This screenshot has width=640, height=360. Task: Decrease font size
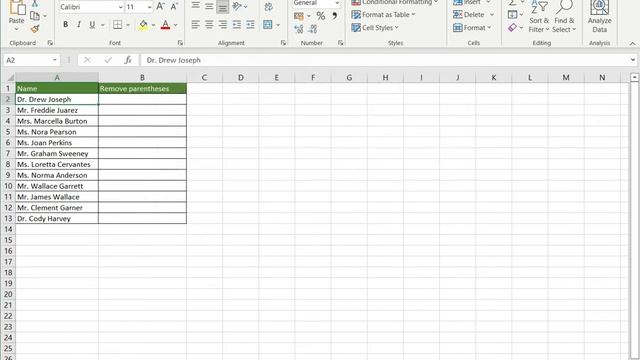coord(174,7)
